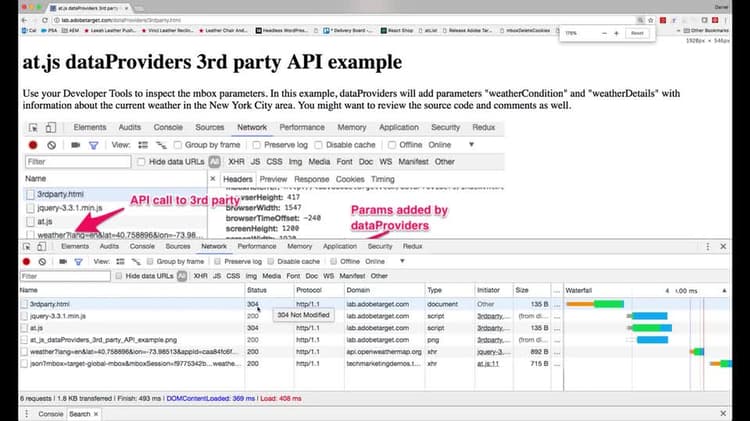The image size is (750, 421).
Task: Filter requests by JS type
Action: click(217, 276)
